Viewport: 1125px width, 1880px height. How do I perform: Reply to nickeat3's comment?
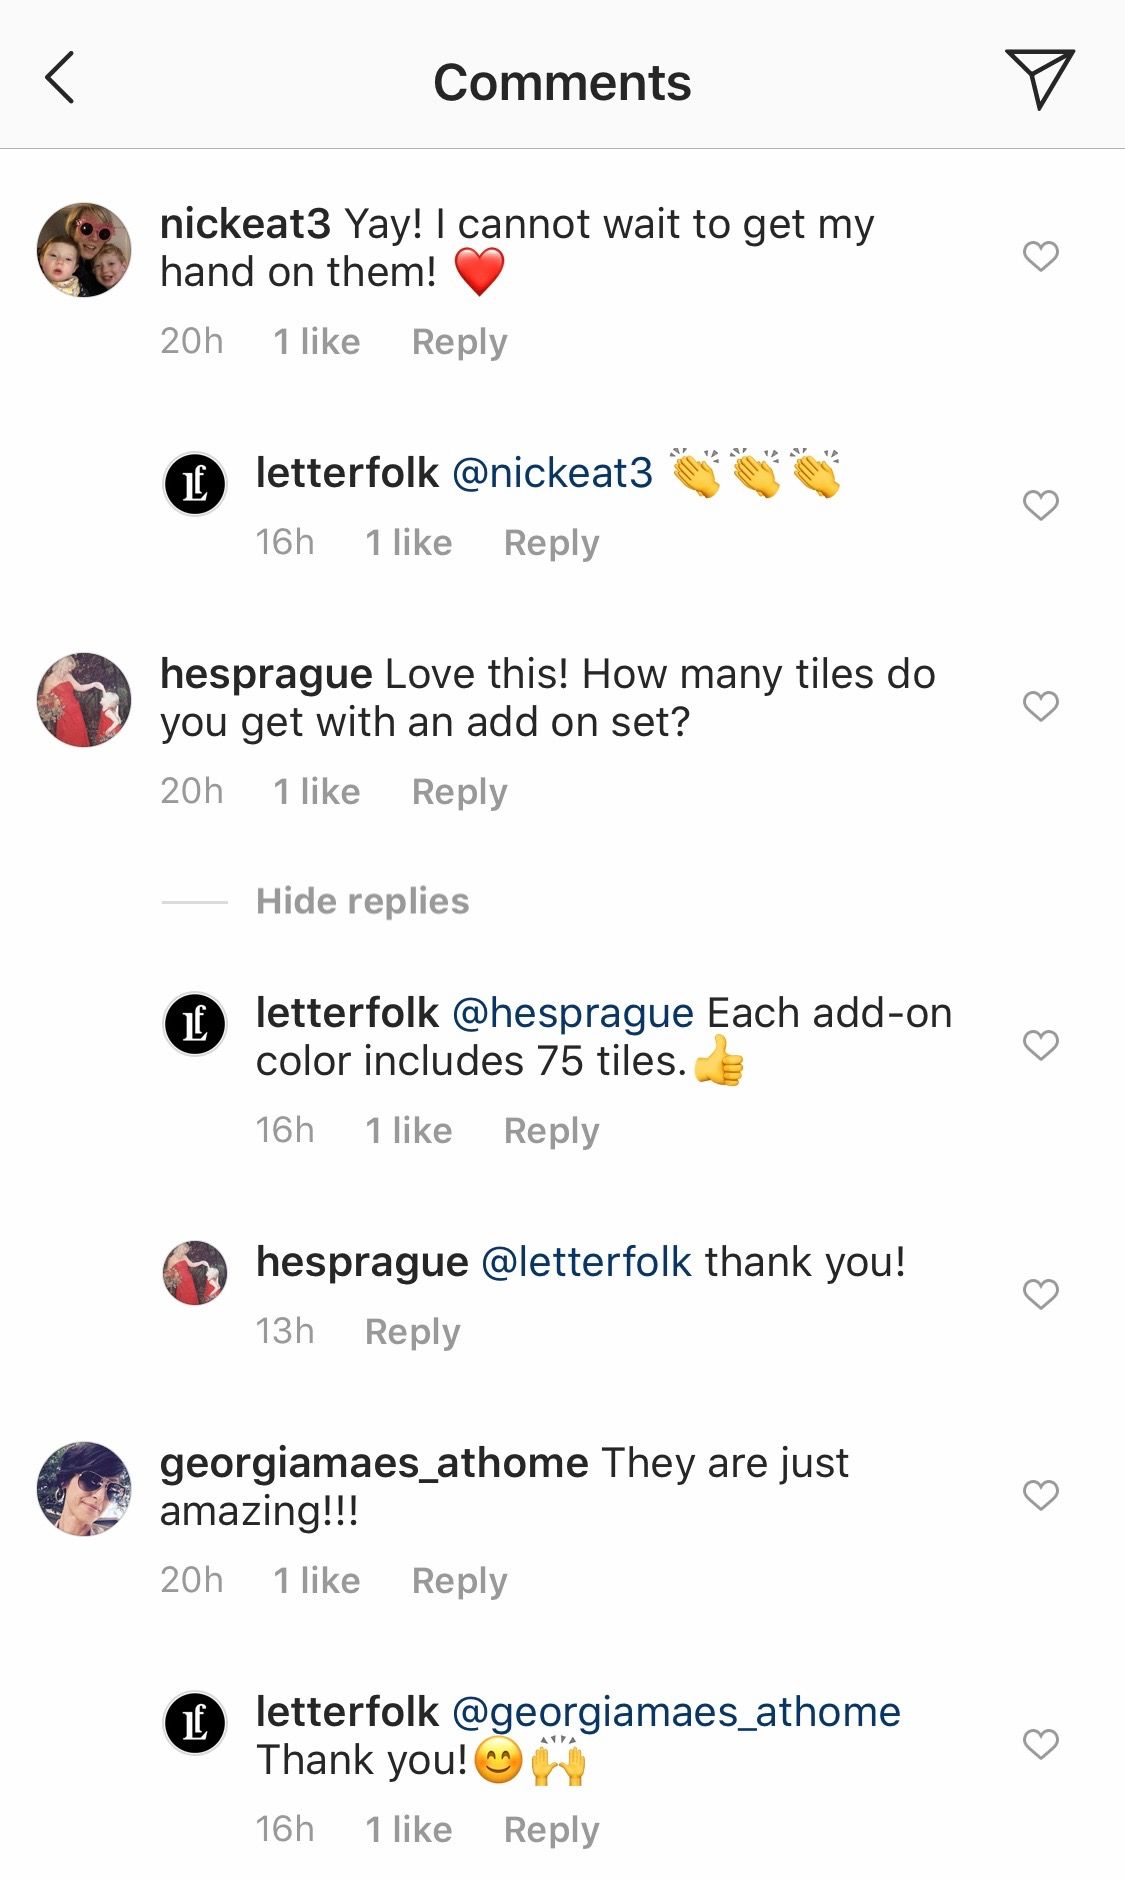459,342
